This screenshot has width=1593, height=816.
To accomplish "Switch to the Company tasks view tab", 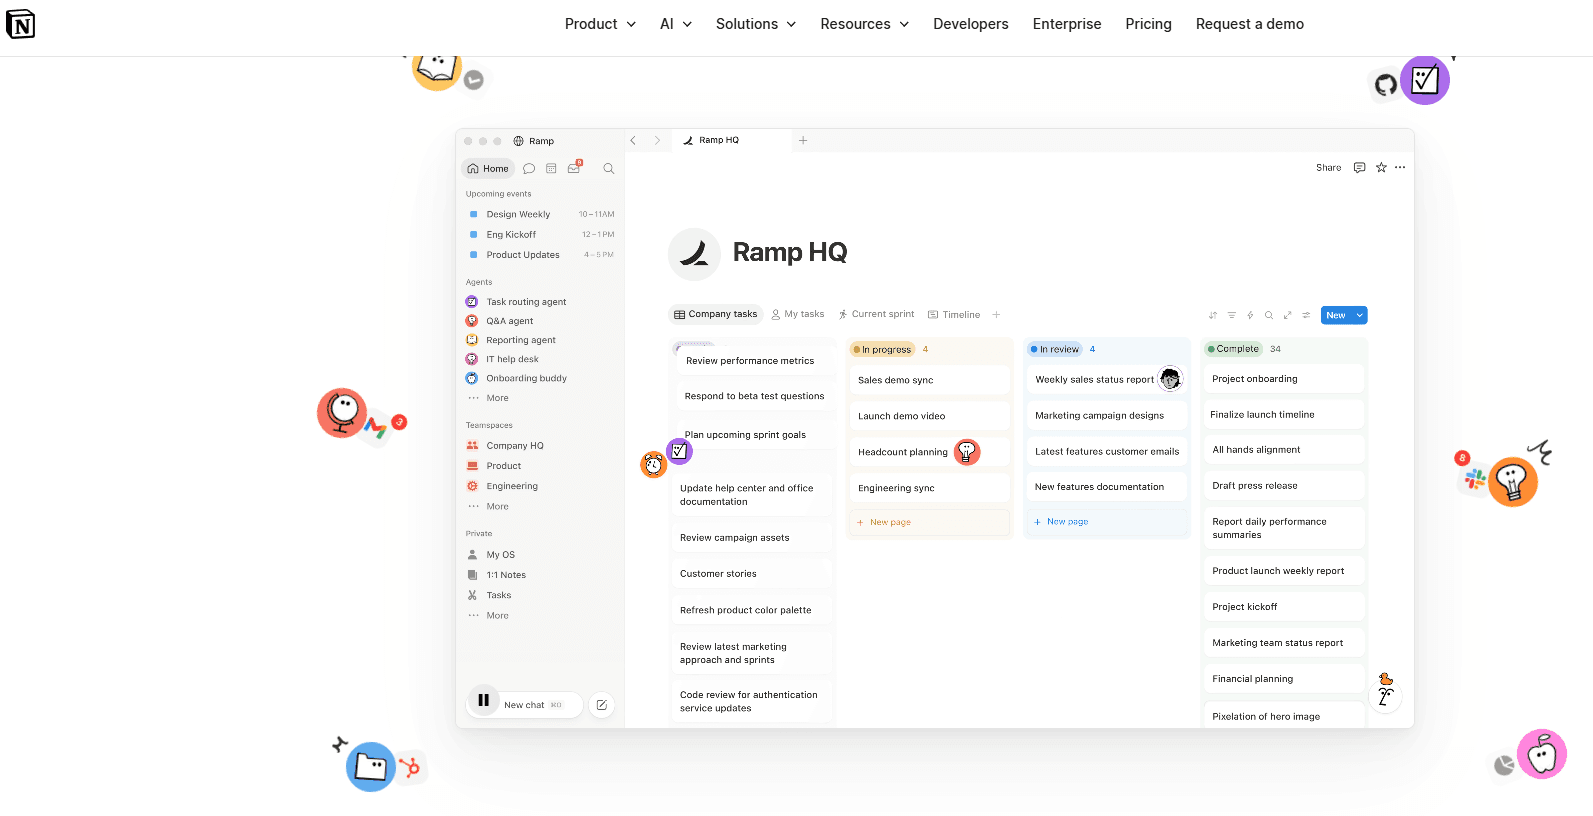I will [x=715, y=314].
